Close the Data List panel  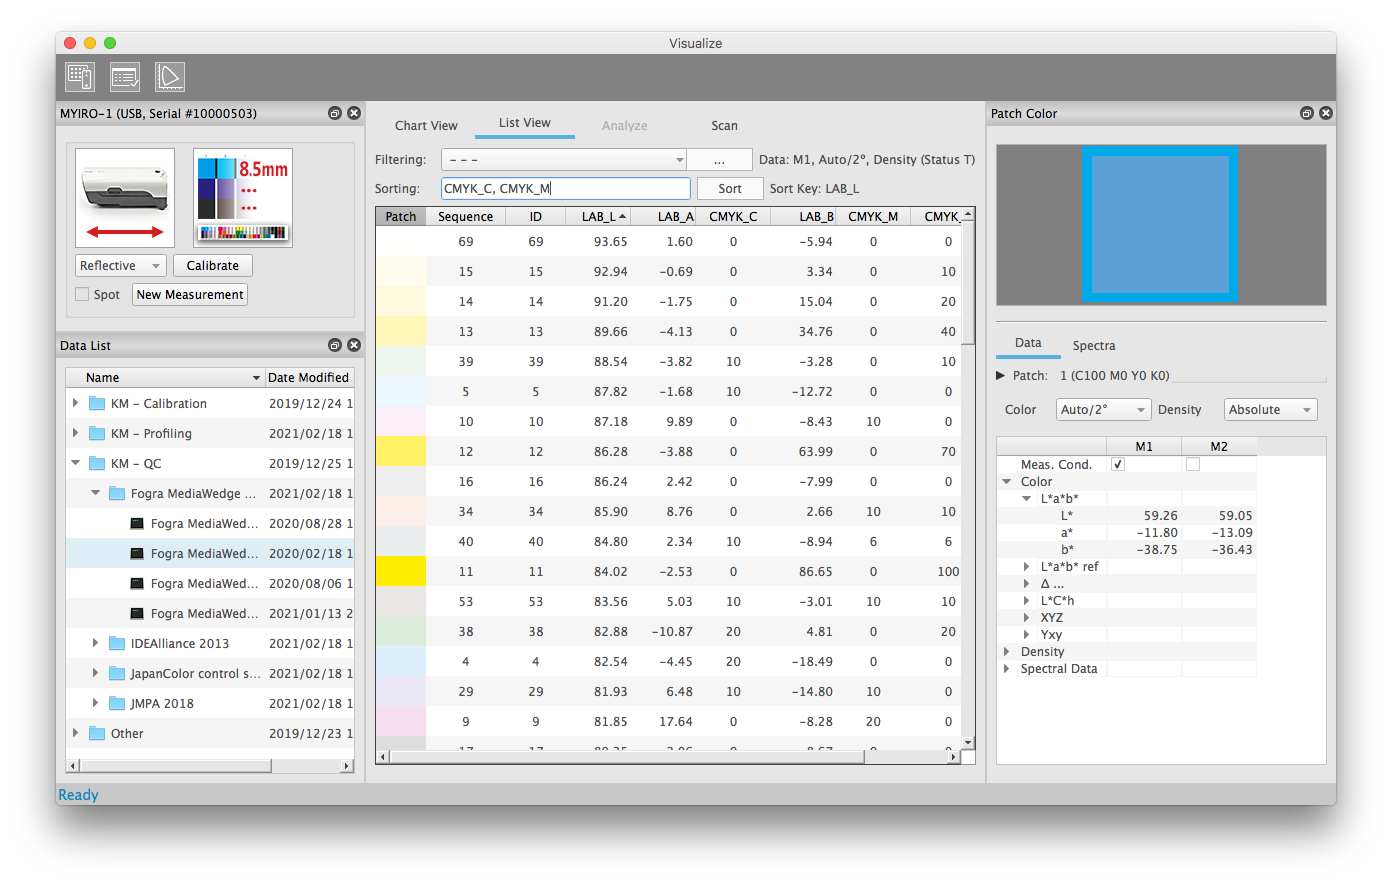point(353,345)
